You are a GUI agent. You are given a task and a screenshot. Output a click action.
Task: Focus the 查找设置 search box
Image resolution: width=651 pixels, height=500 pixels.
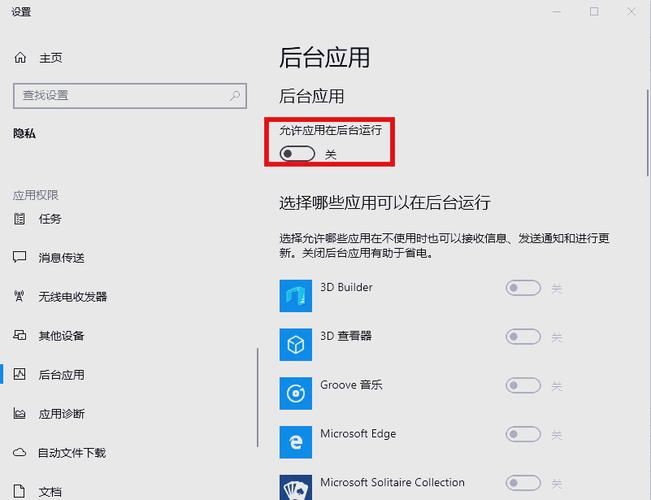point(130,96)
